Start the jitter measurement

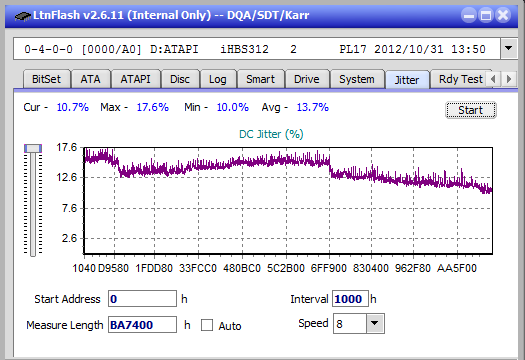coord(471,110)
